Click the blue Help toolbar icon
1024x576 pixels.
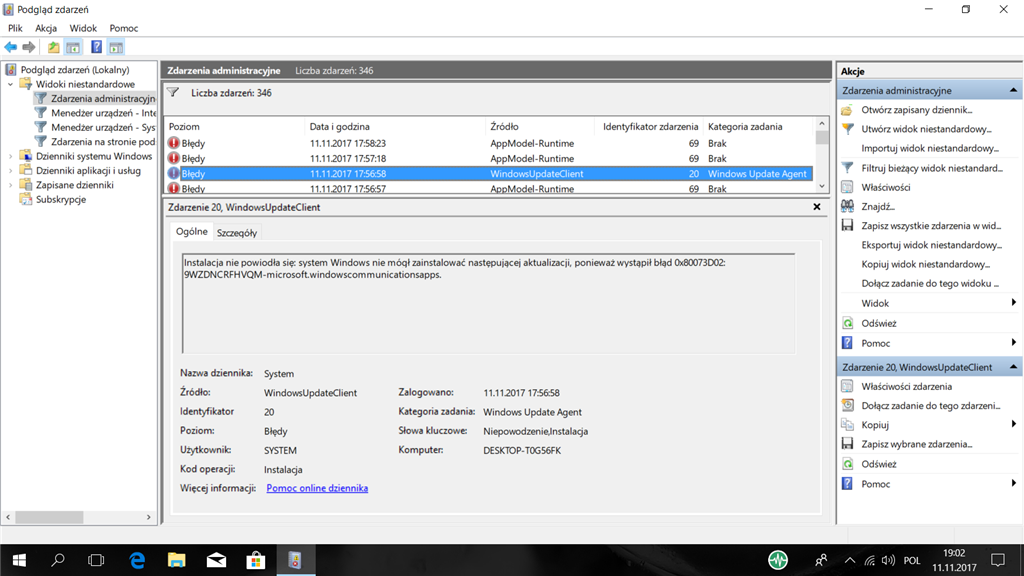[97, 47]
